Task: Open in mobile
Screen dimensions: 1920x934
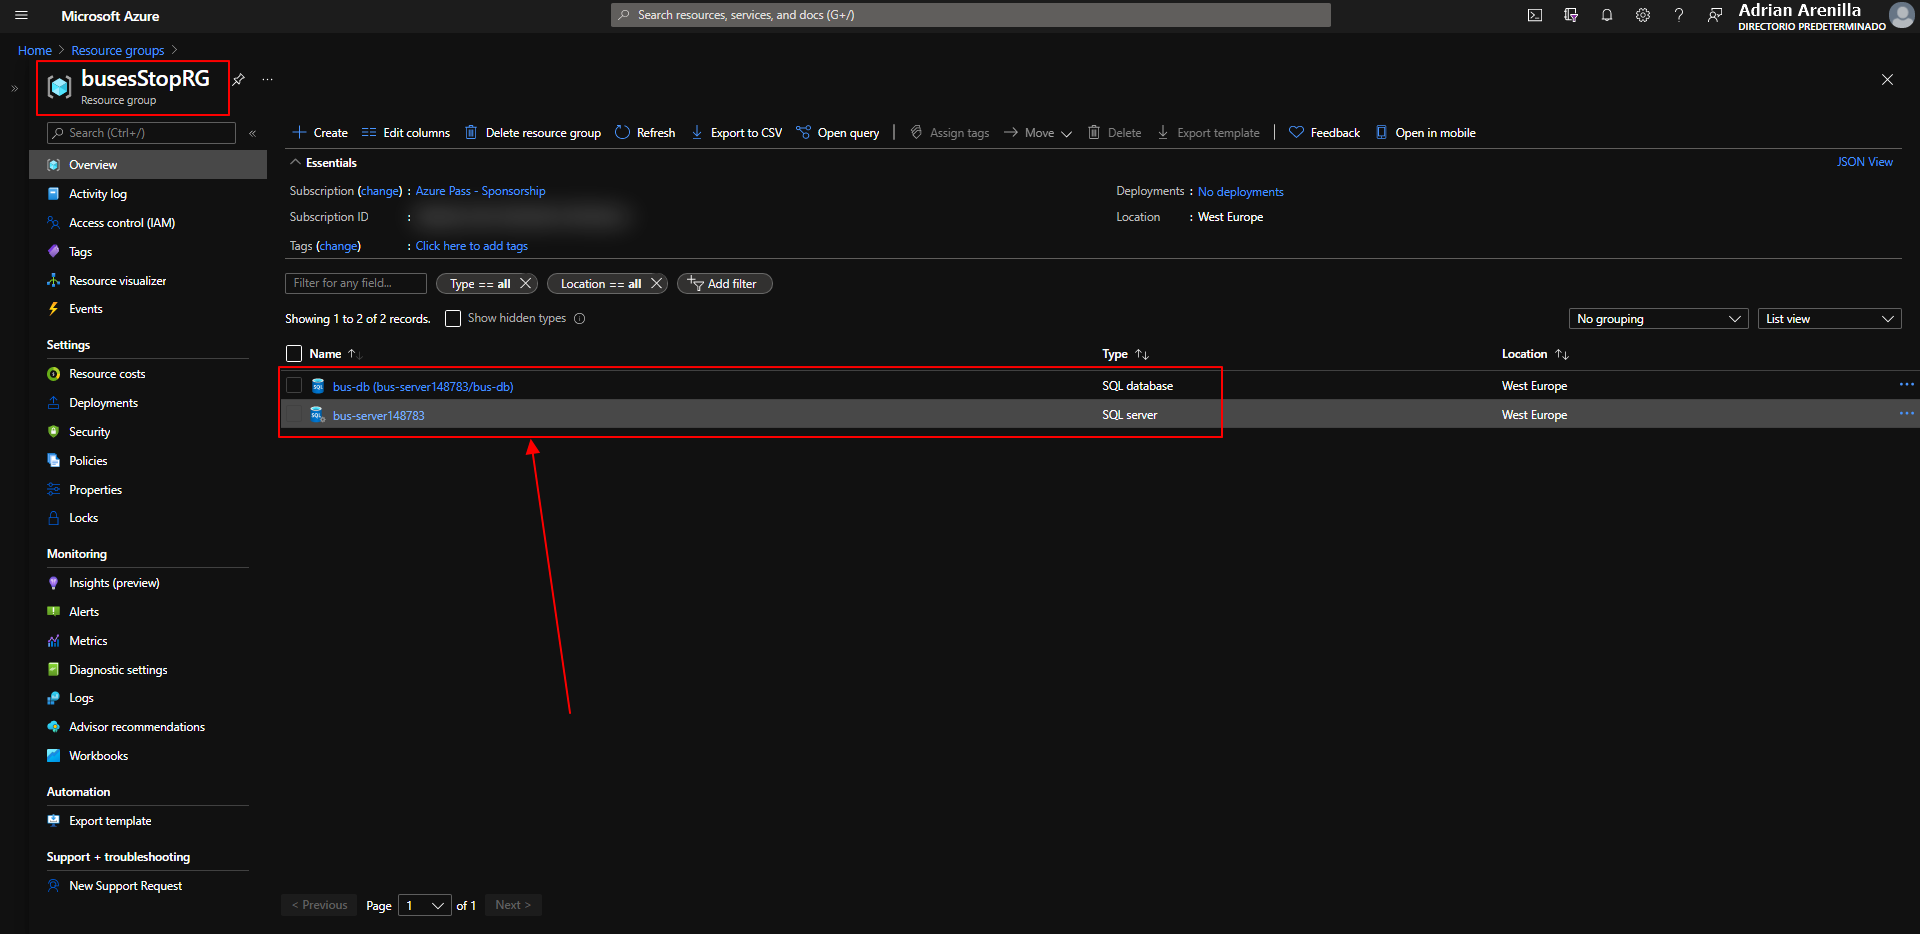Action: [1426, 133]
